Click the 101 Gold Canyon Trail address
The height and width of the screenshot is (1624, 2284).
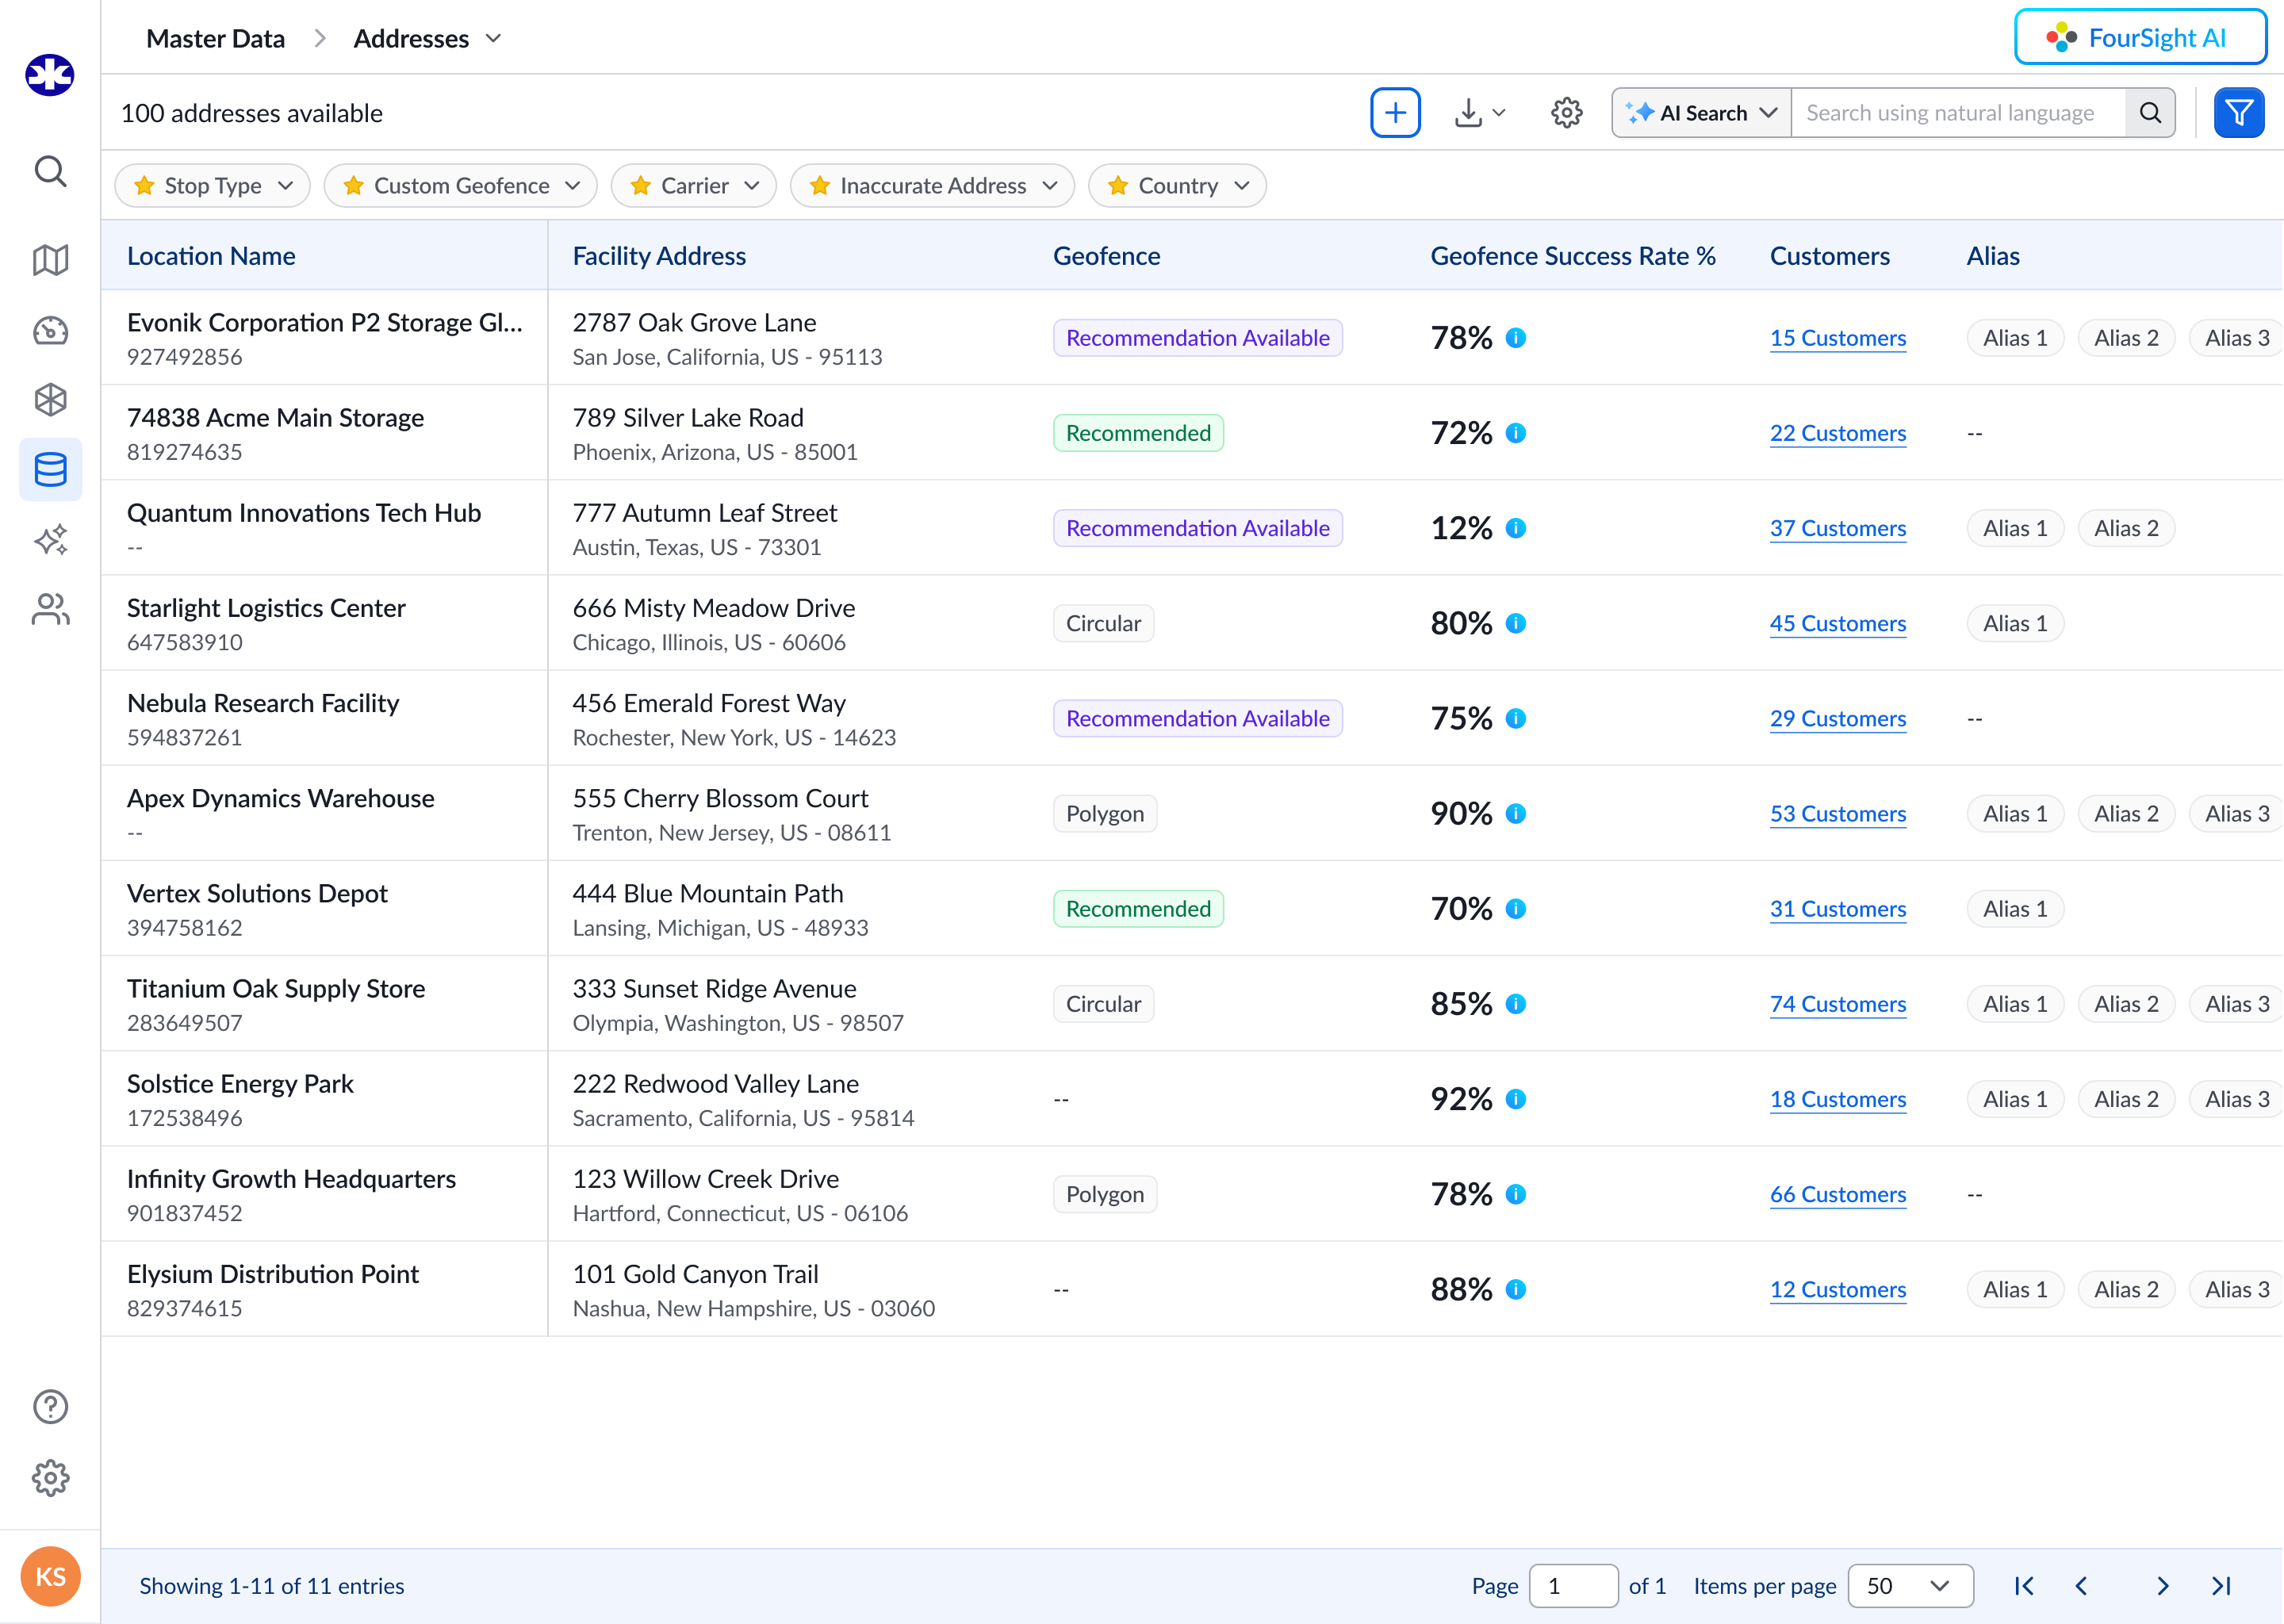695,1274
